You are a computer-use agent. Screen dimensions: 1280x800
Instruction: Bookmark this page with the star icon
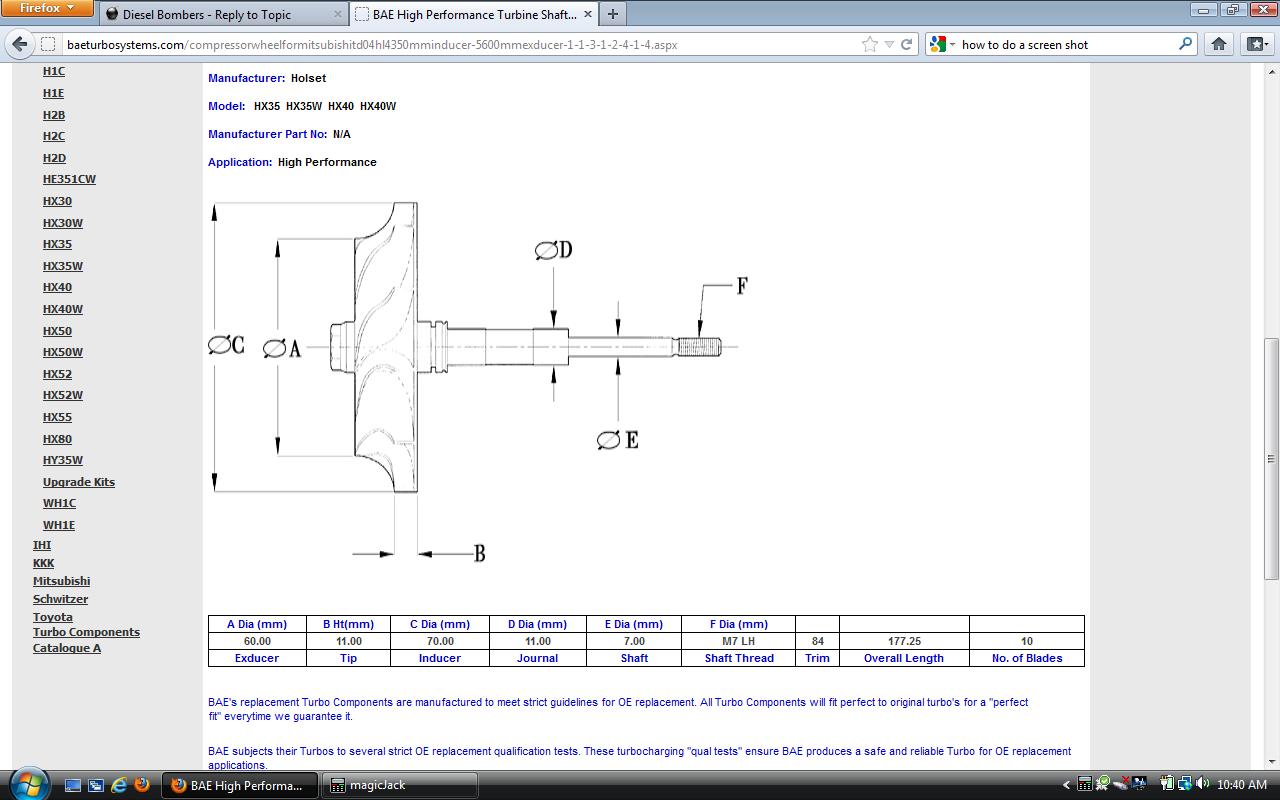pyautogui.click(x=870, y=44)
